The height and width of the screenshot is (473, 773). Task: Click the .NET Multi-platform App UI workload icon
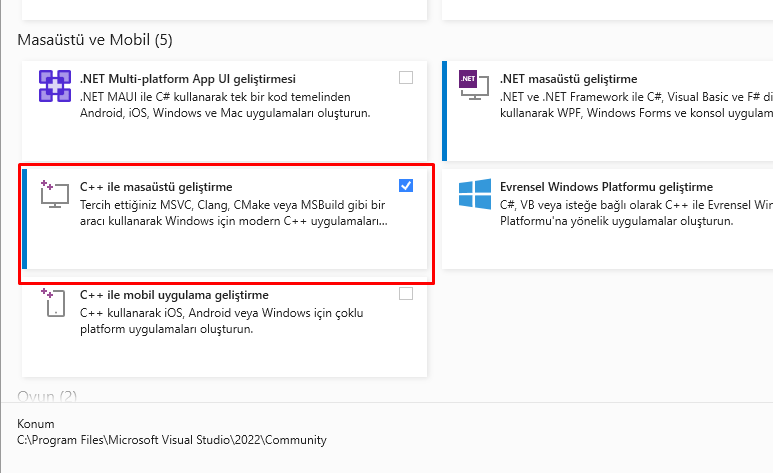tap(55, 86)
